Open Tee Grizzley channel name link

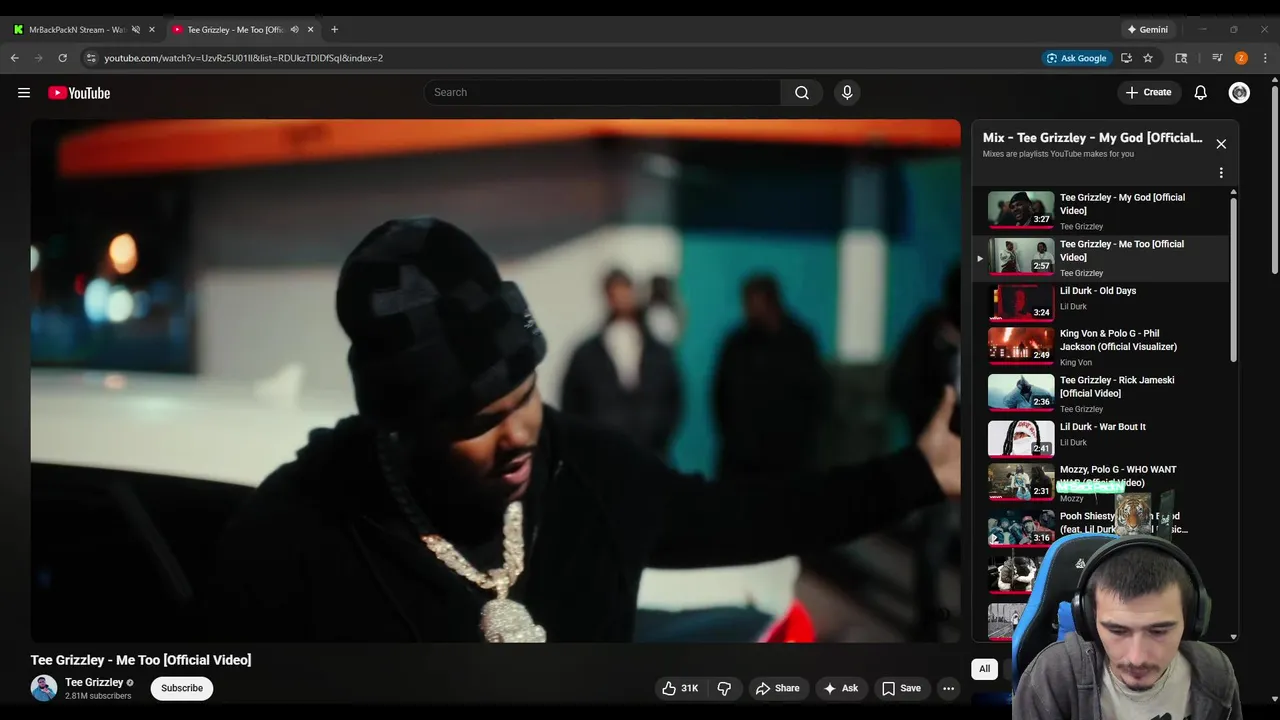pyautogui.click(x=94, y=682)
